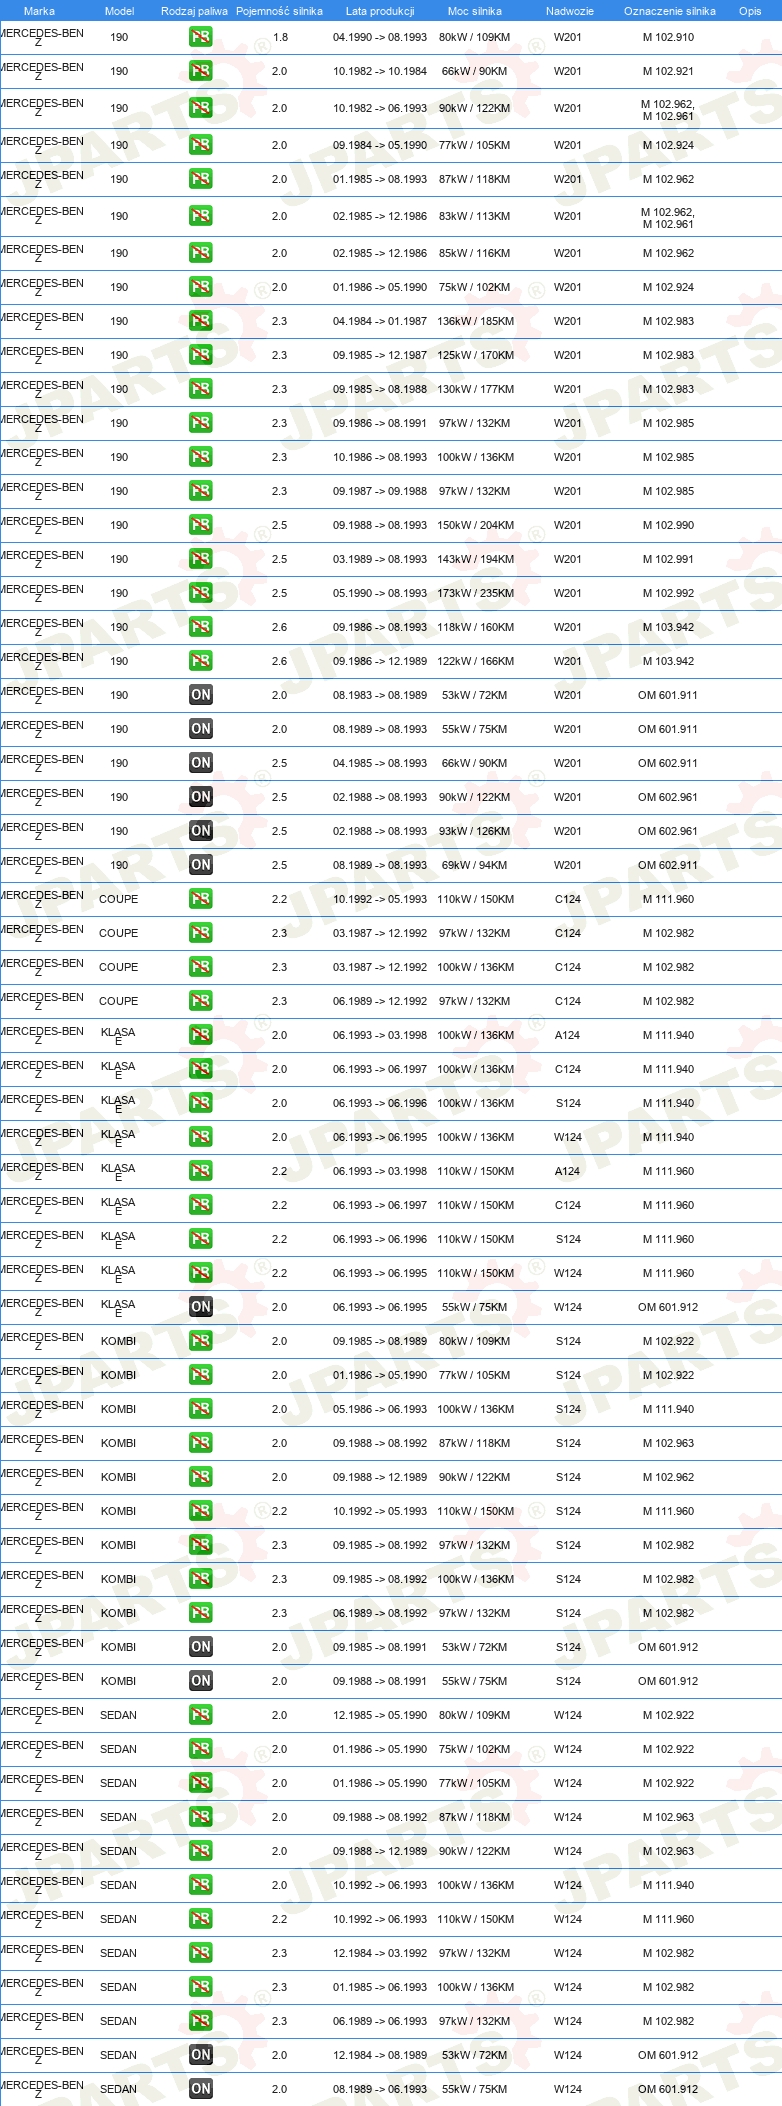Click the Lata produkcji column header
782x2106 pixels.
[x=380, y=11]
